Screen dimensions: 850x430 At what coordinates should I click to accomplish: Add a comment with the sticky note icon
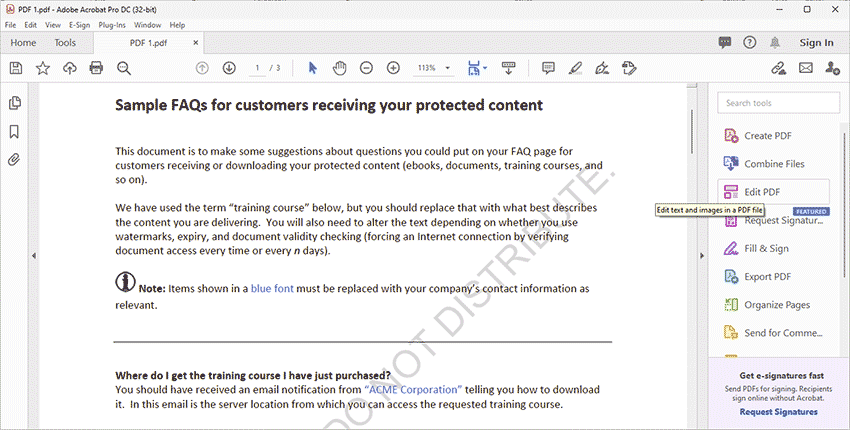(549, 68)
